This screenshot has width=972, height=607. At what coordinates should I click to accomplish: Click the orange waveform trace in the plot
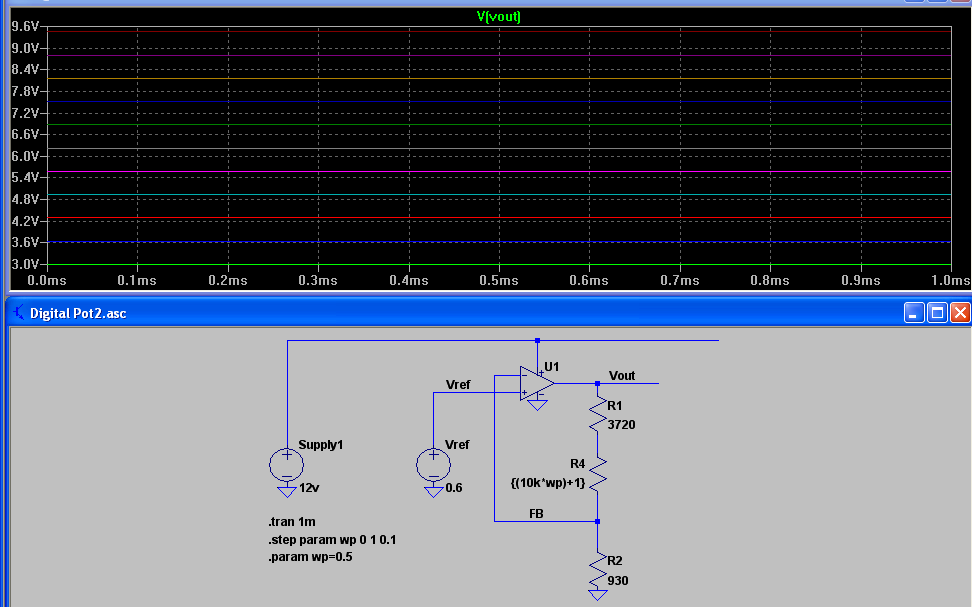498,79
